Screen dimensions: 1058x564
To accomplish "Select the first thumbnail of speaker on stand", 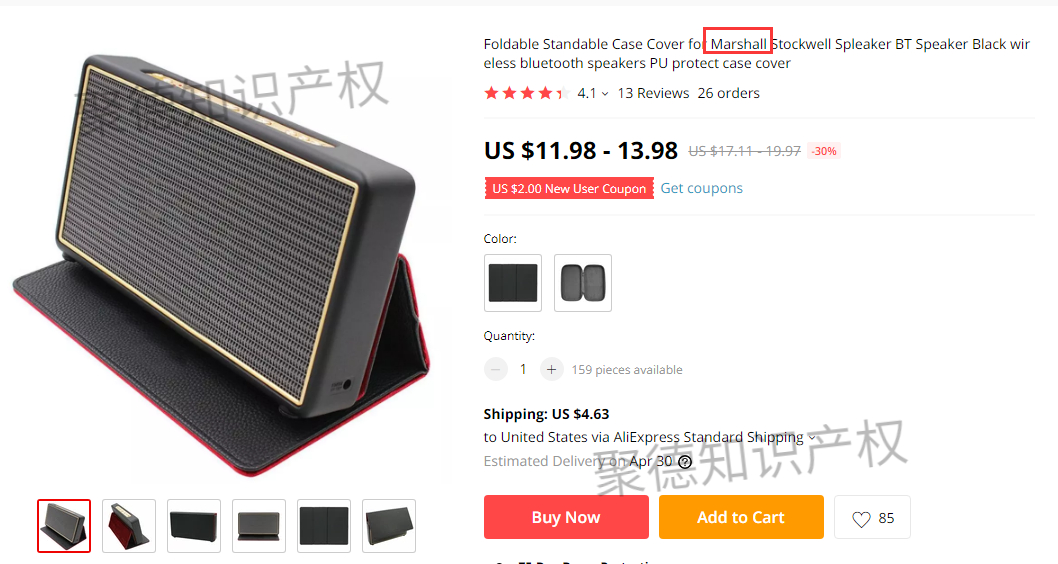I will [64, 526].
